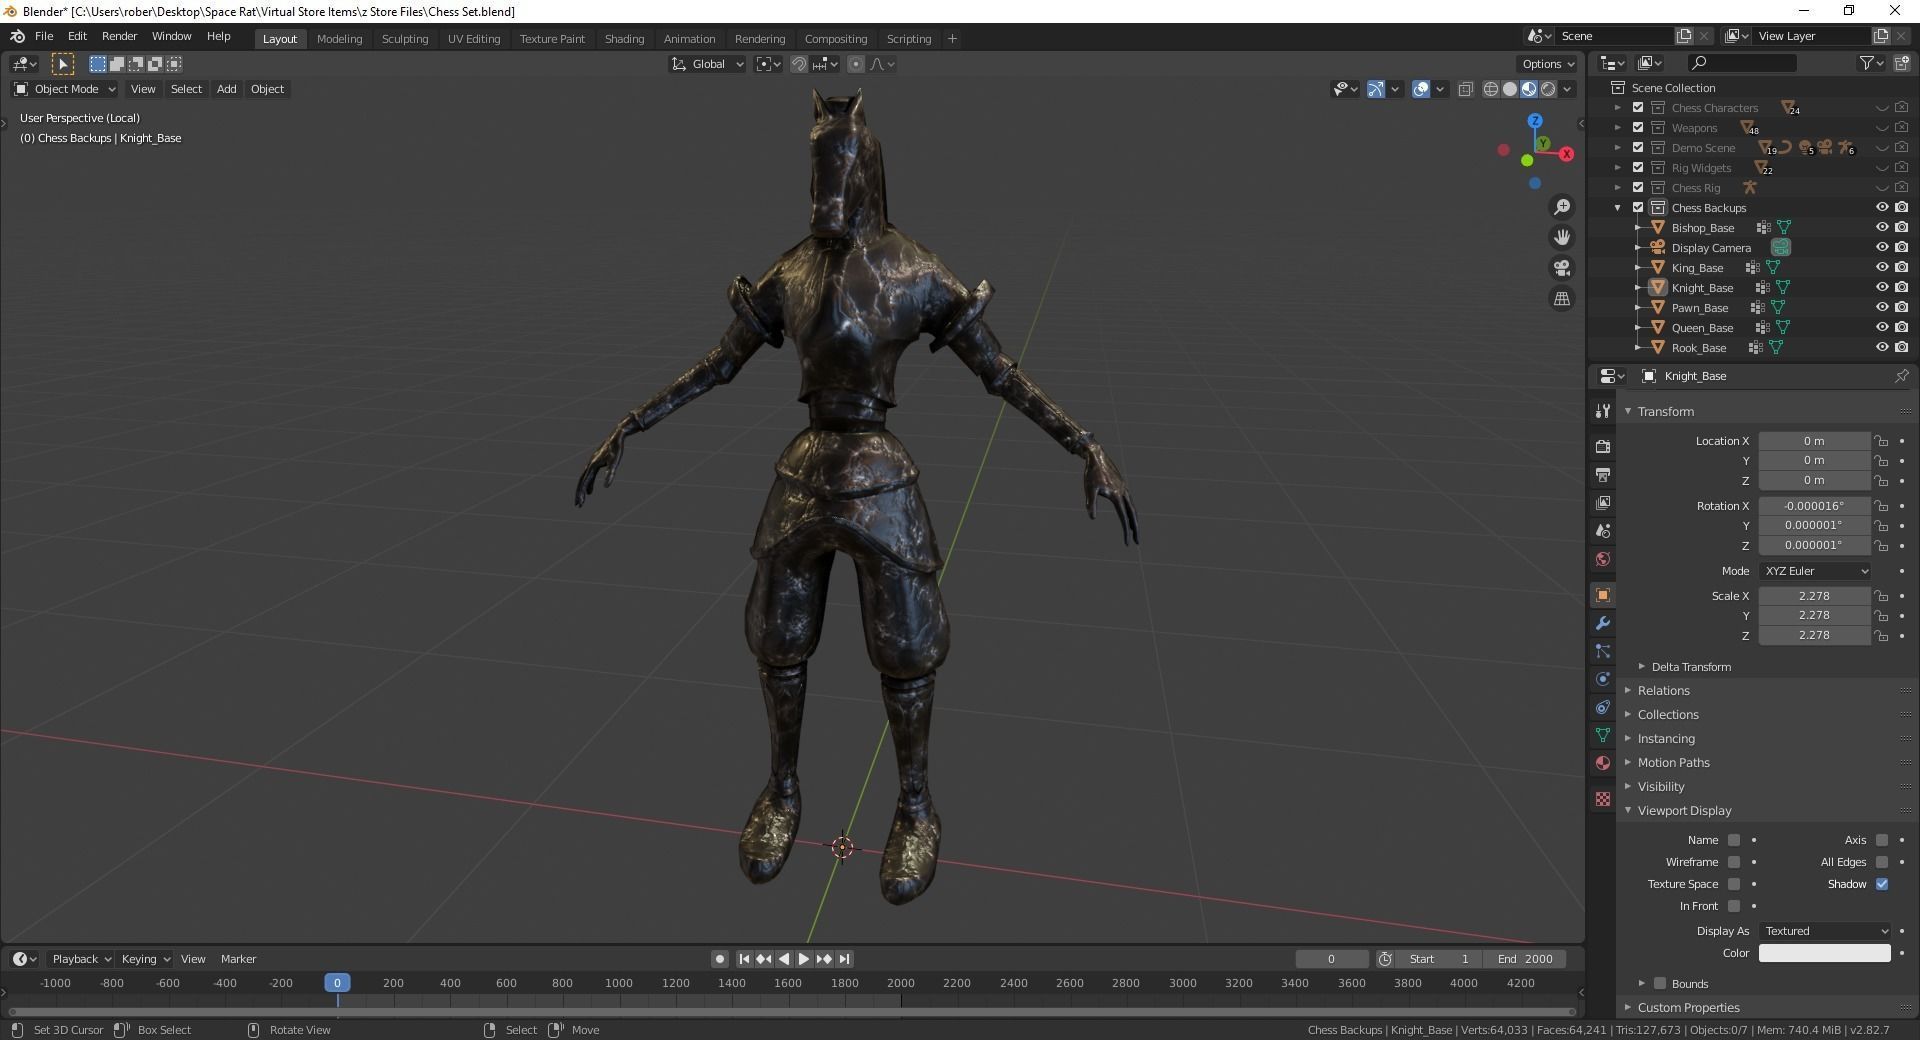Select material preview viewport shading
Screen dimensions: 1920x1040
point(1529,89)
